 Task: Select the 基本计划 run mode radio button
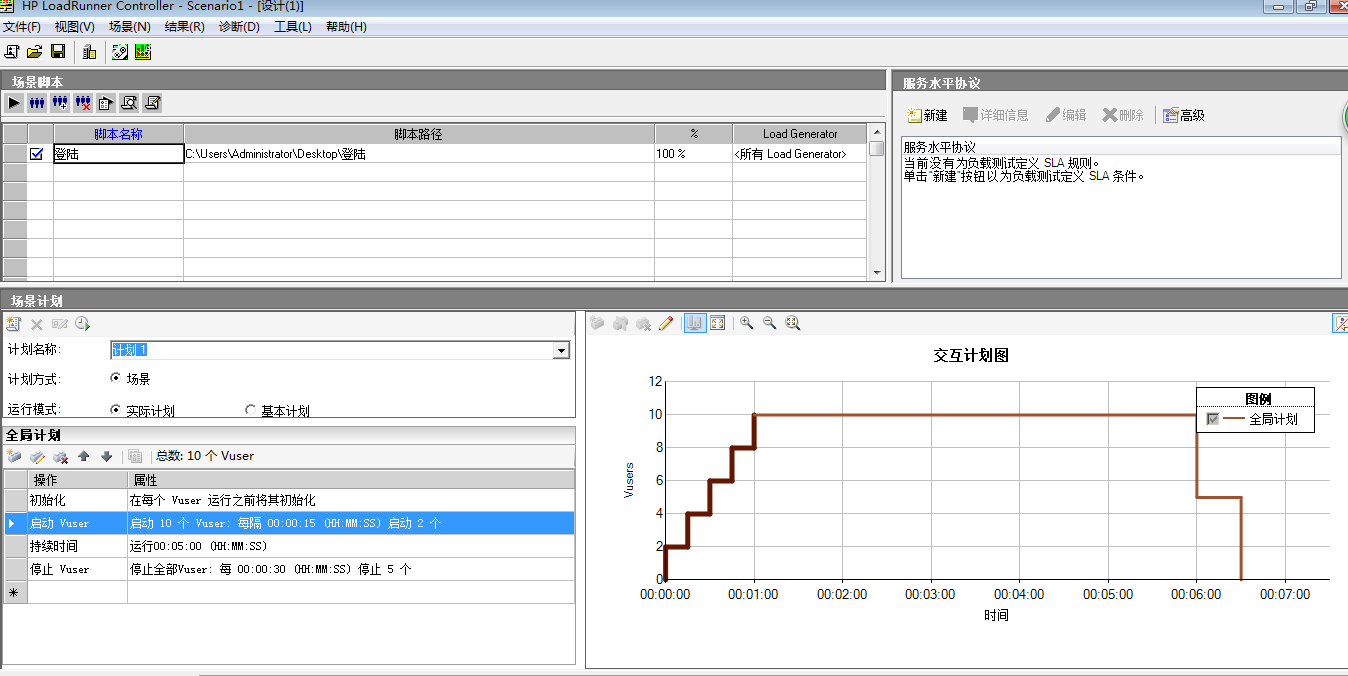[x=251, y=410]
